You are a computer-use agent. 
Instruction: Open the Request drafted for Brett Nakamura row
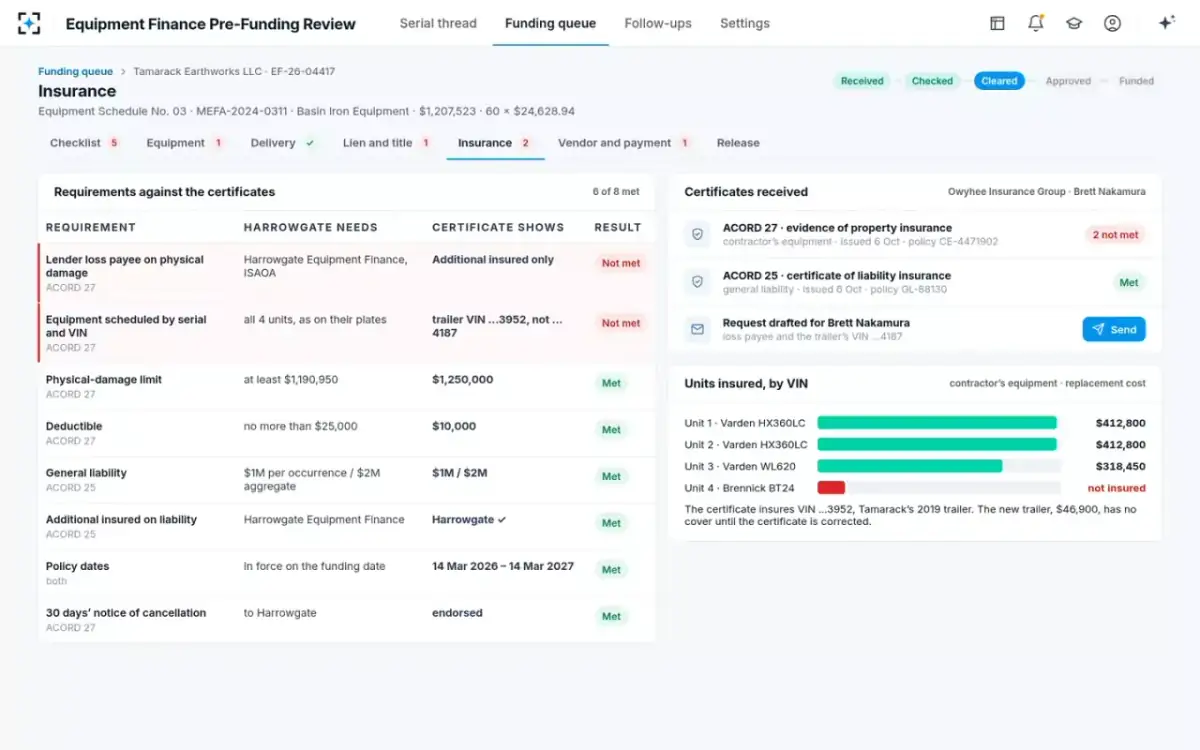pos(914,329)
